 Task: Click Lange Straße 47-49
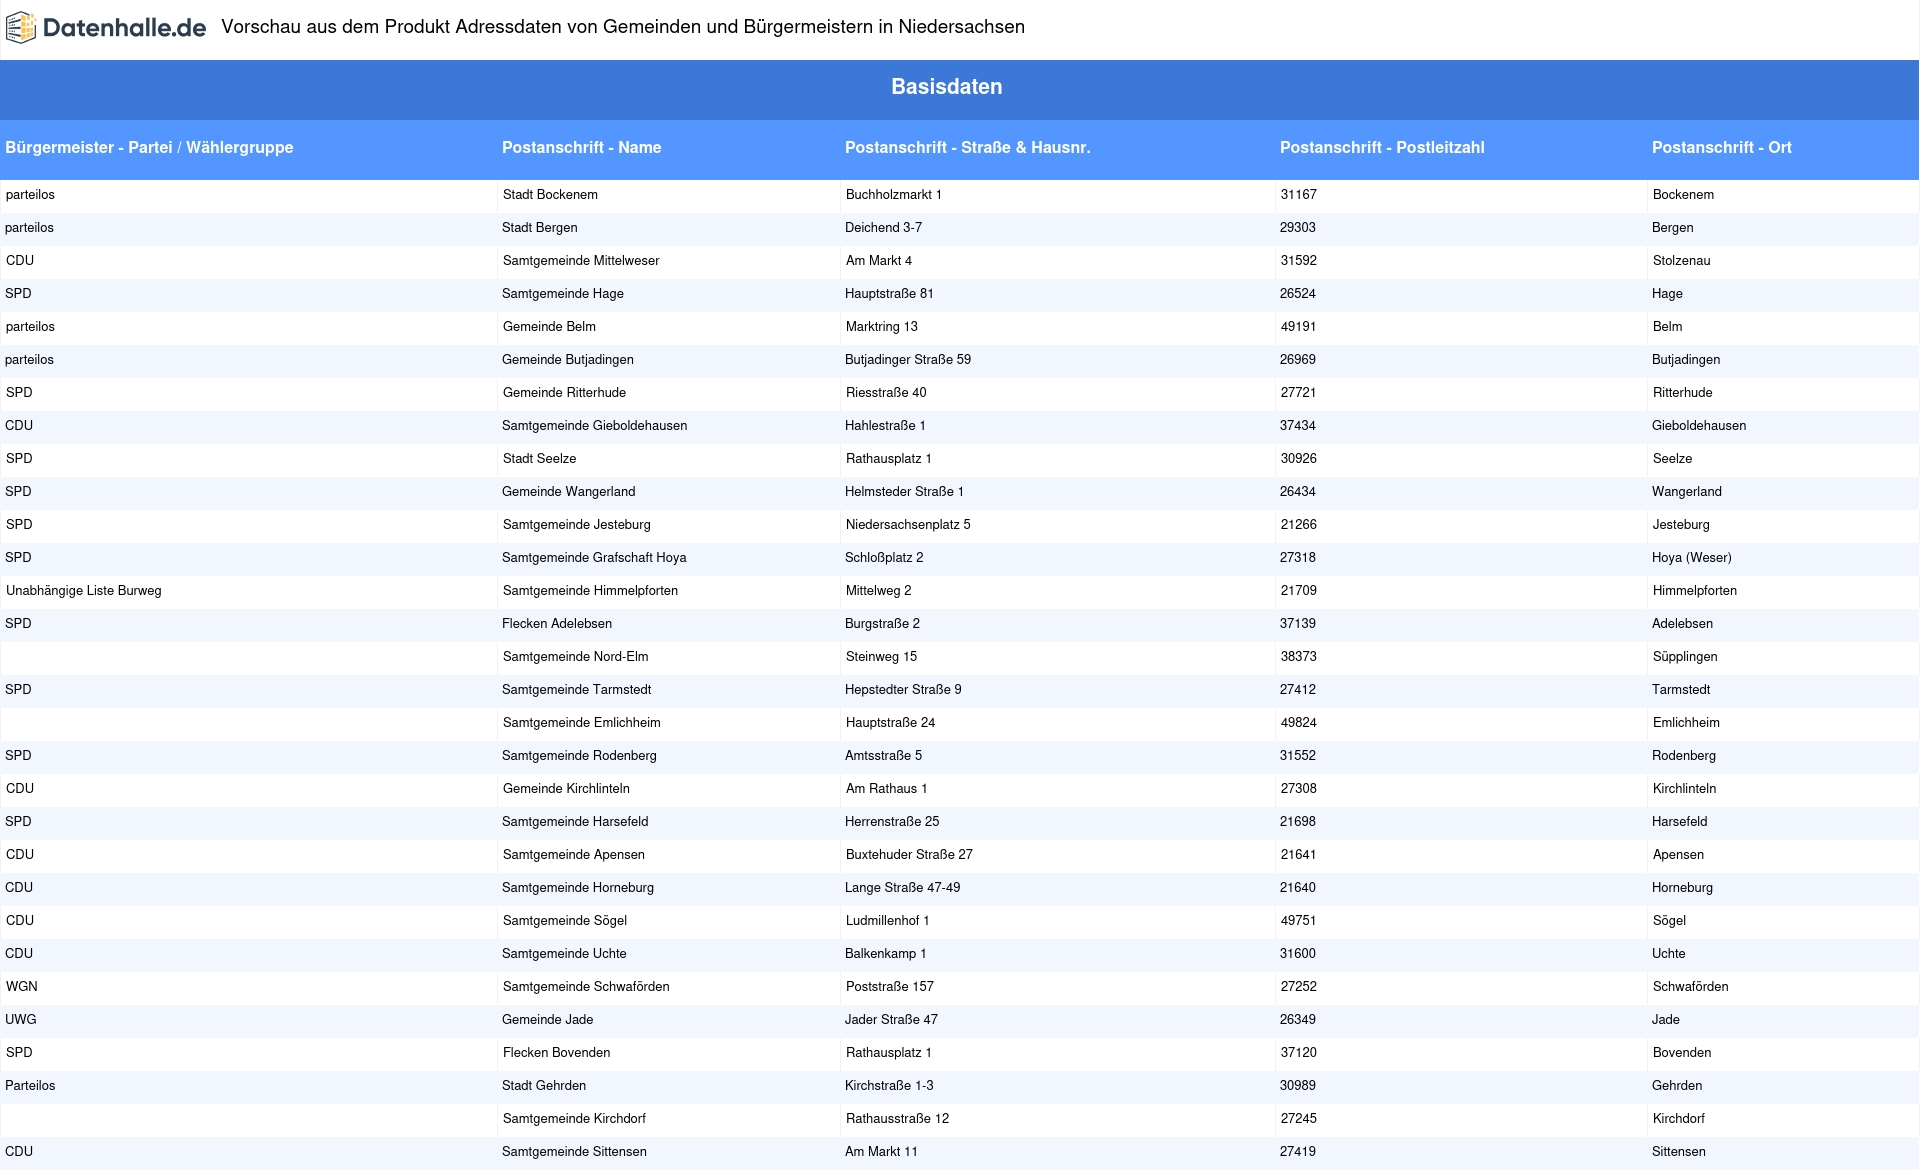[x=903, y=888]
